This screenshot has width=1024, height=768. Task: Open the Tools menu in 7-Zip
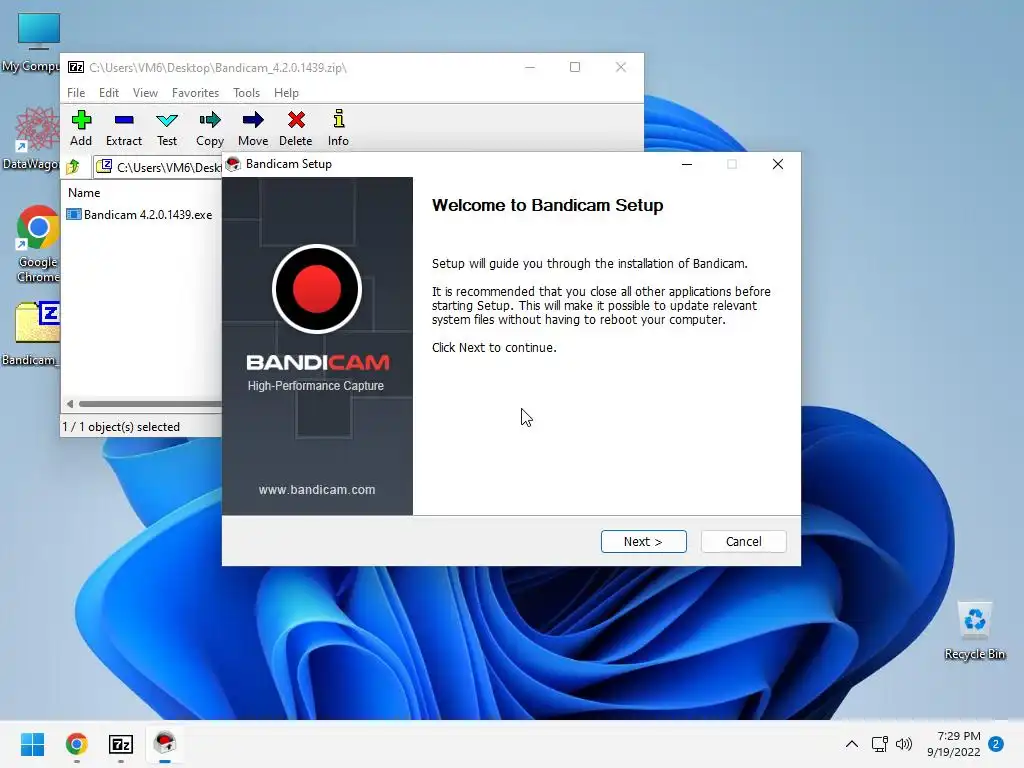(246, 93)
